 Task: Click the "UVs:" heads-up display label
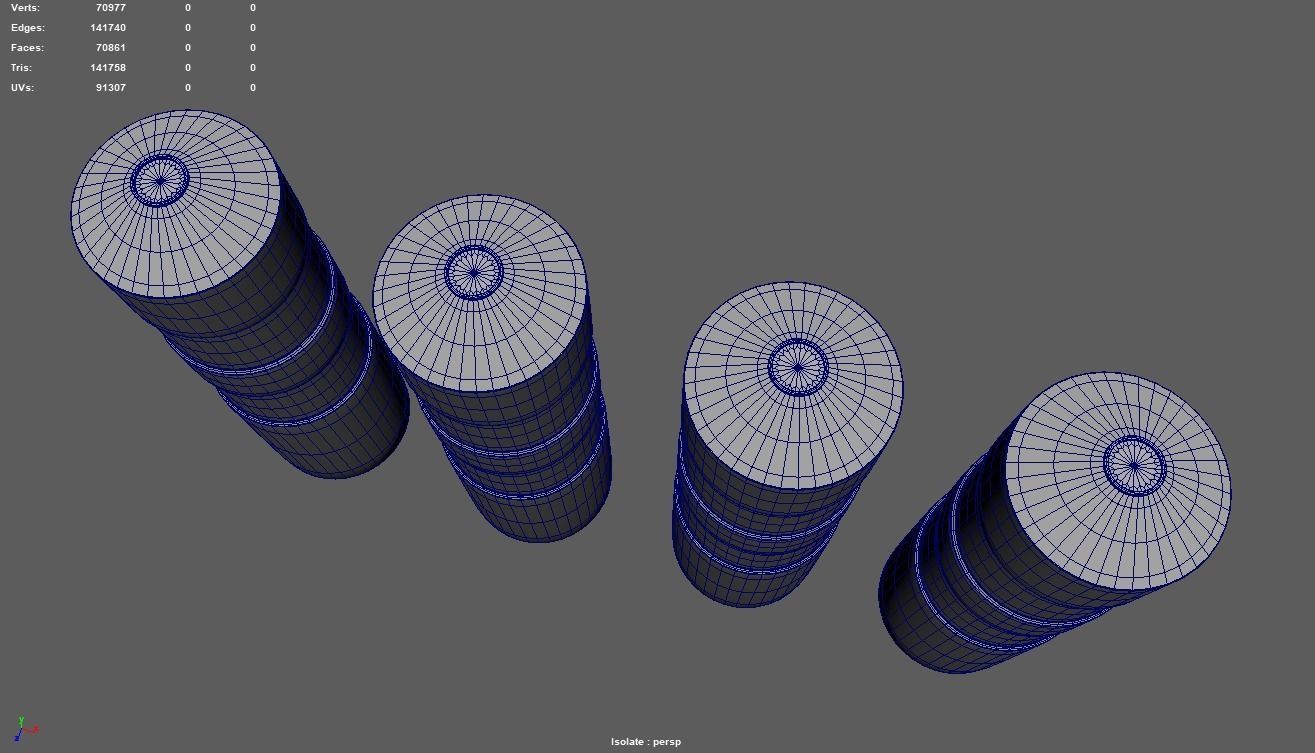coord(22,88)
